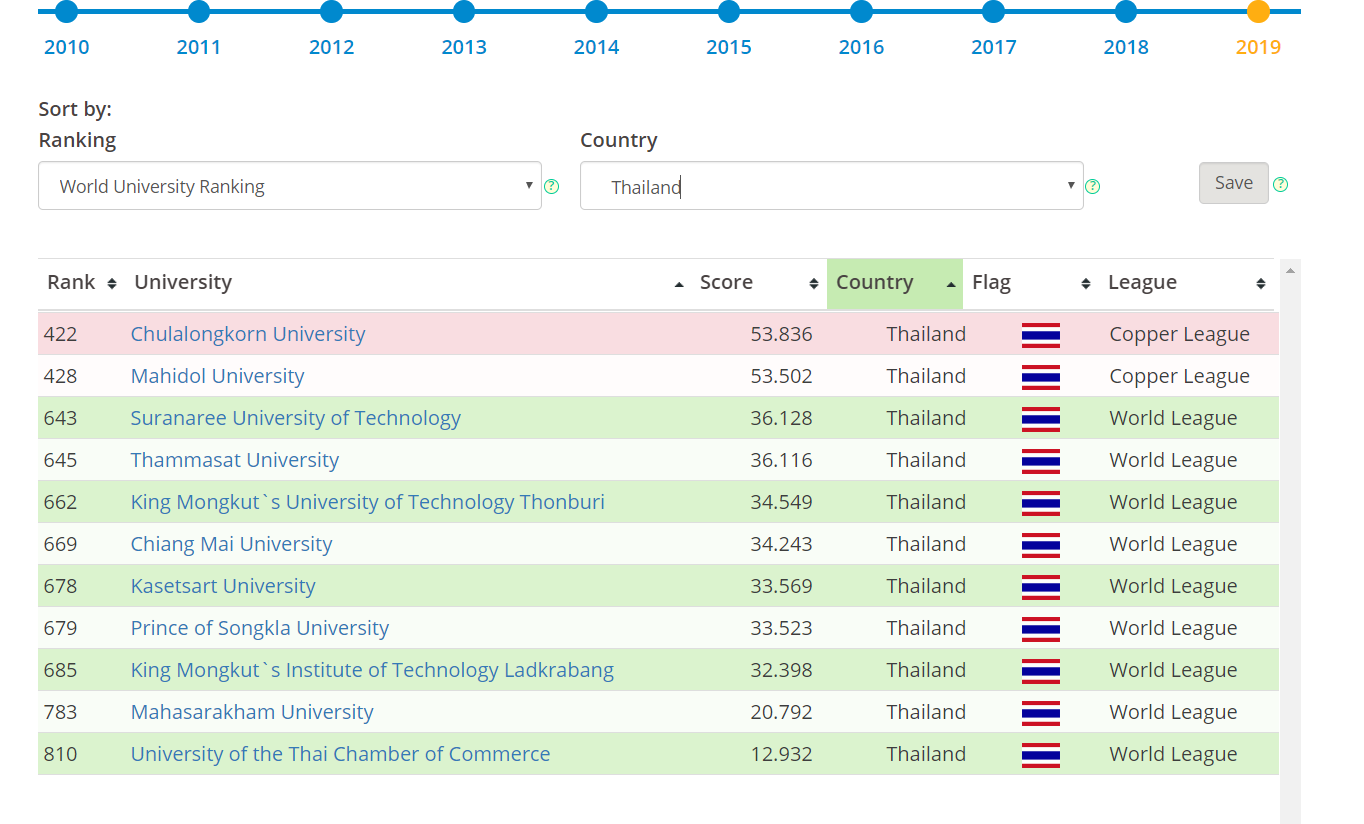Click Thailand flag in Mahasarakham University row
The image size is (1364, 824).
1041,713
